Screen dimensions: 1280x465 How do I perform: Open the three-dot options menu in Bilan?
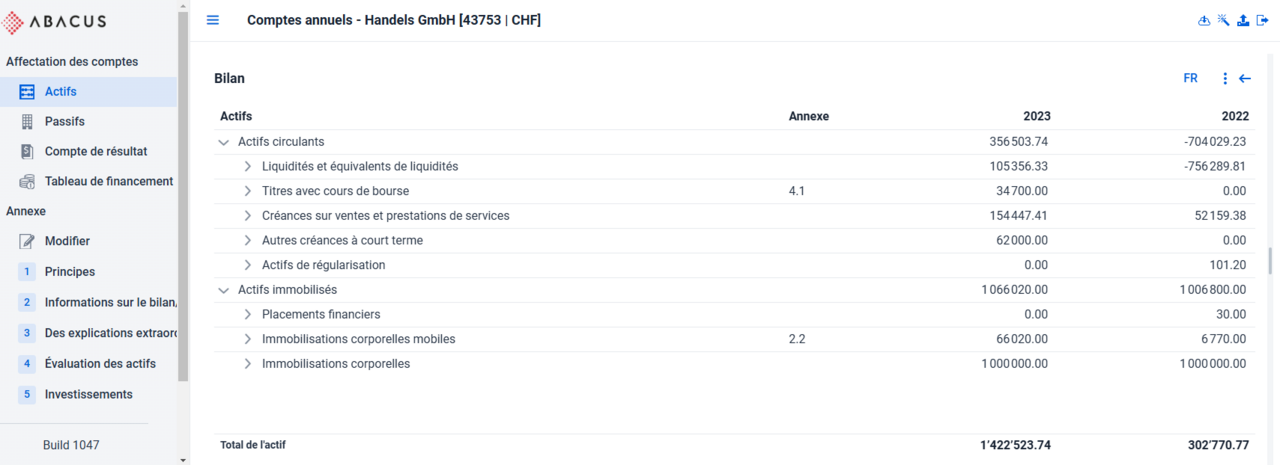[x=1225, y=78]
